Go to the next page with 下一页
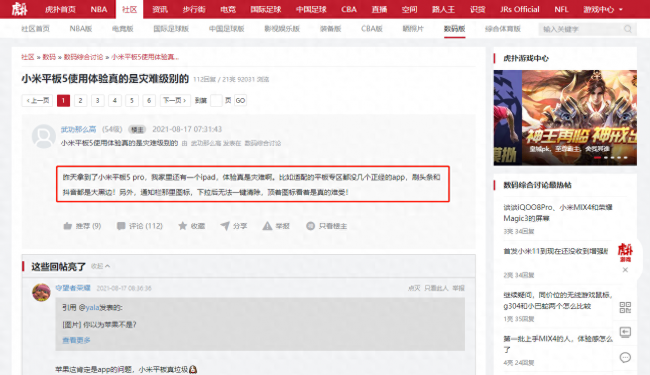 click(x=175, y=100)
